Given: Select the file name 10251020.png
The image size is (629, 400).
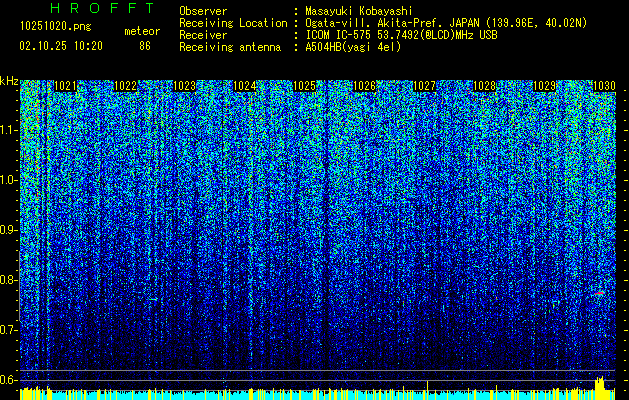Looking at the screenshot, I should pyautogui.click(x=55, y=27).
